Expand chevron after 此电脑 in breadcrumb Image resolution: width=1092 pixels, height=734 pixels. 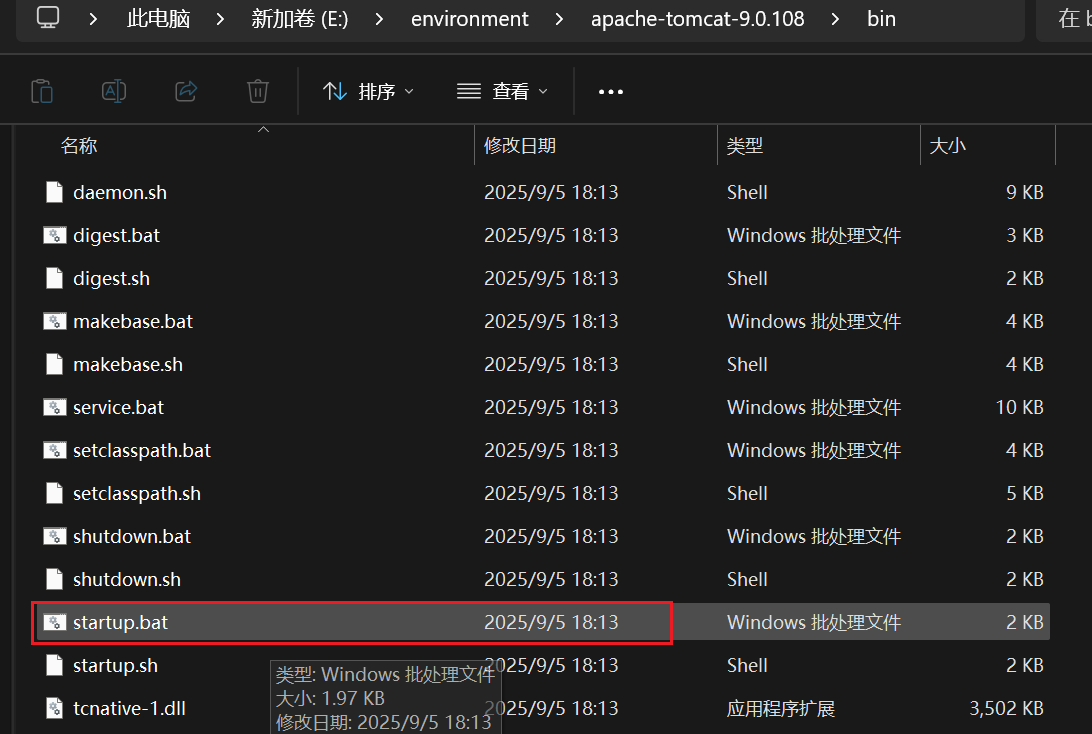click(x=220, y=19)
